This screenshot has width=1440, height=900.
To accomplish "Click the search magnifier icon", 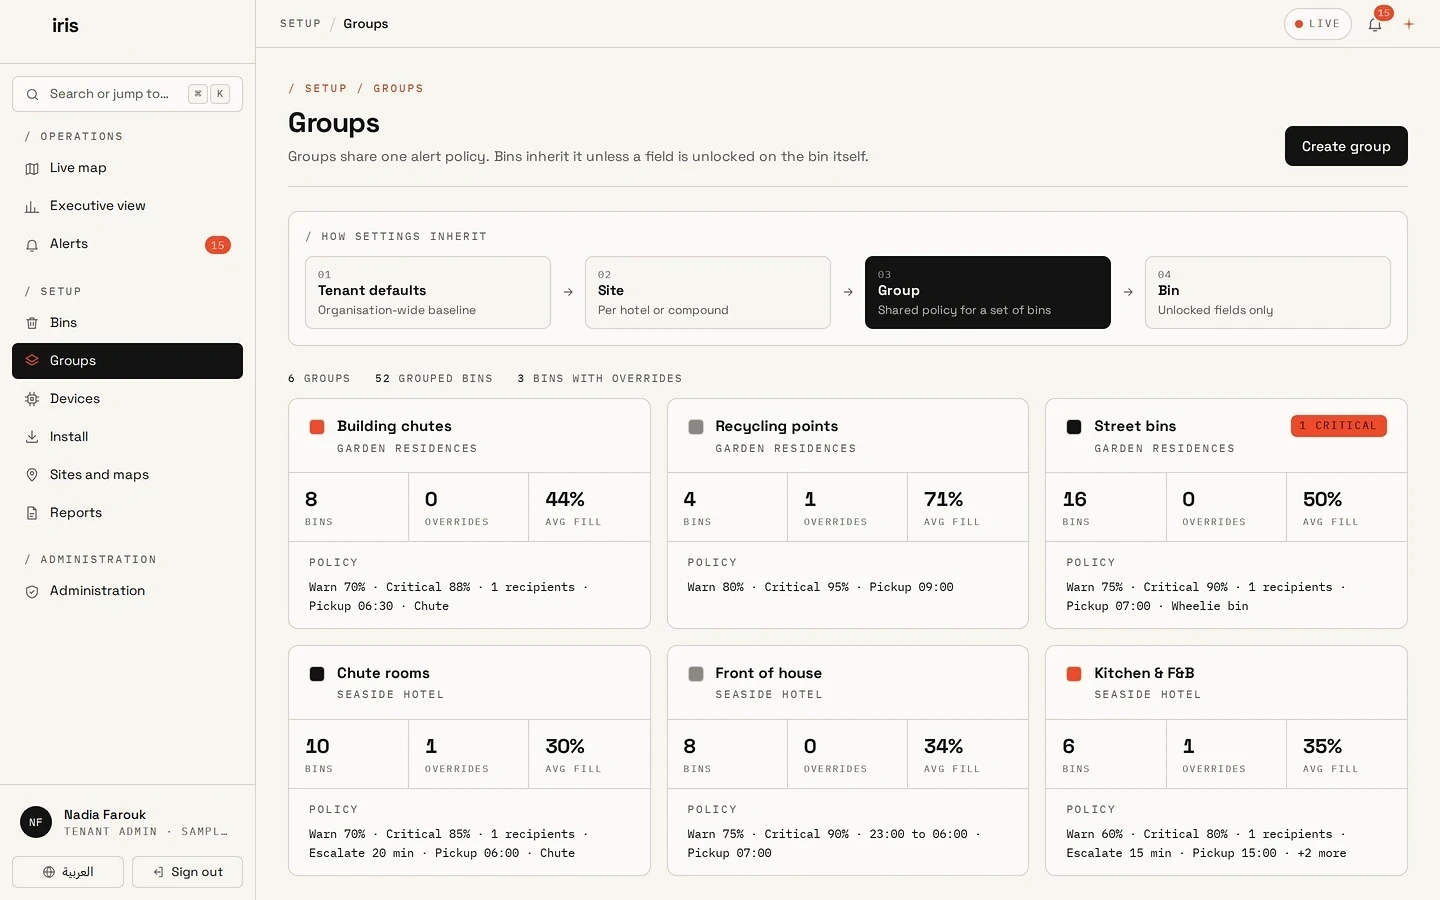I will [32, 94].
